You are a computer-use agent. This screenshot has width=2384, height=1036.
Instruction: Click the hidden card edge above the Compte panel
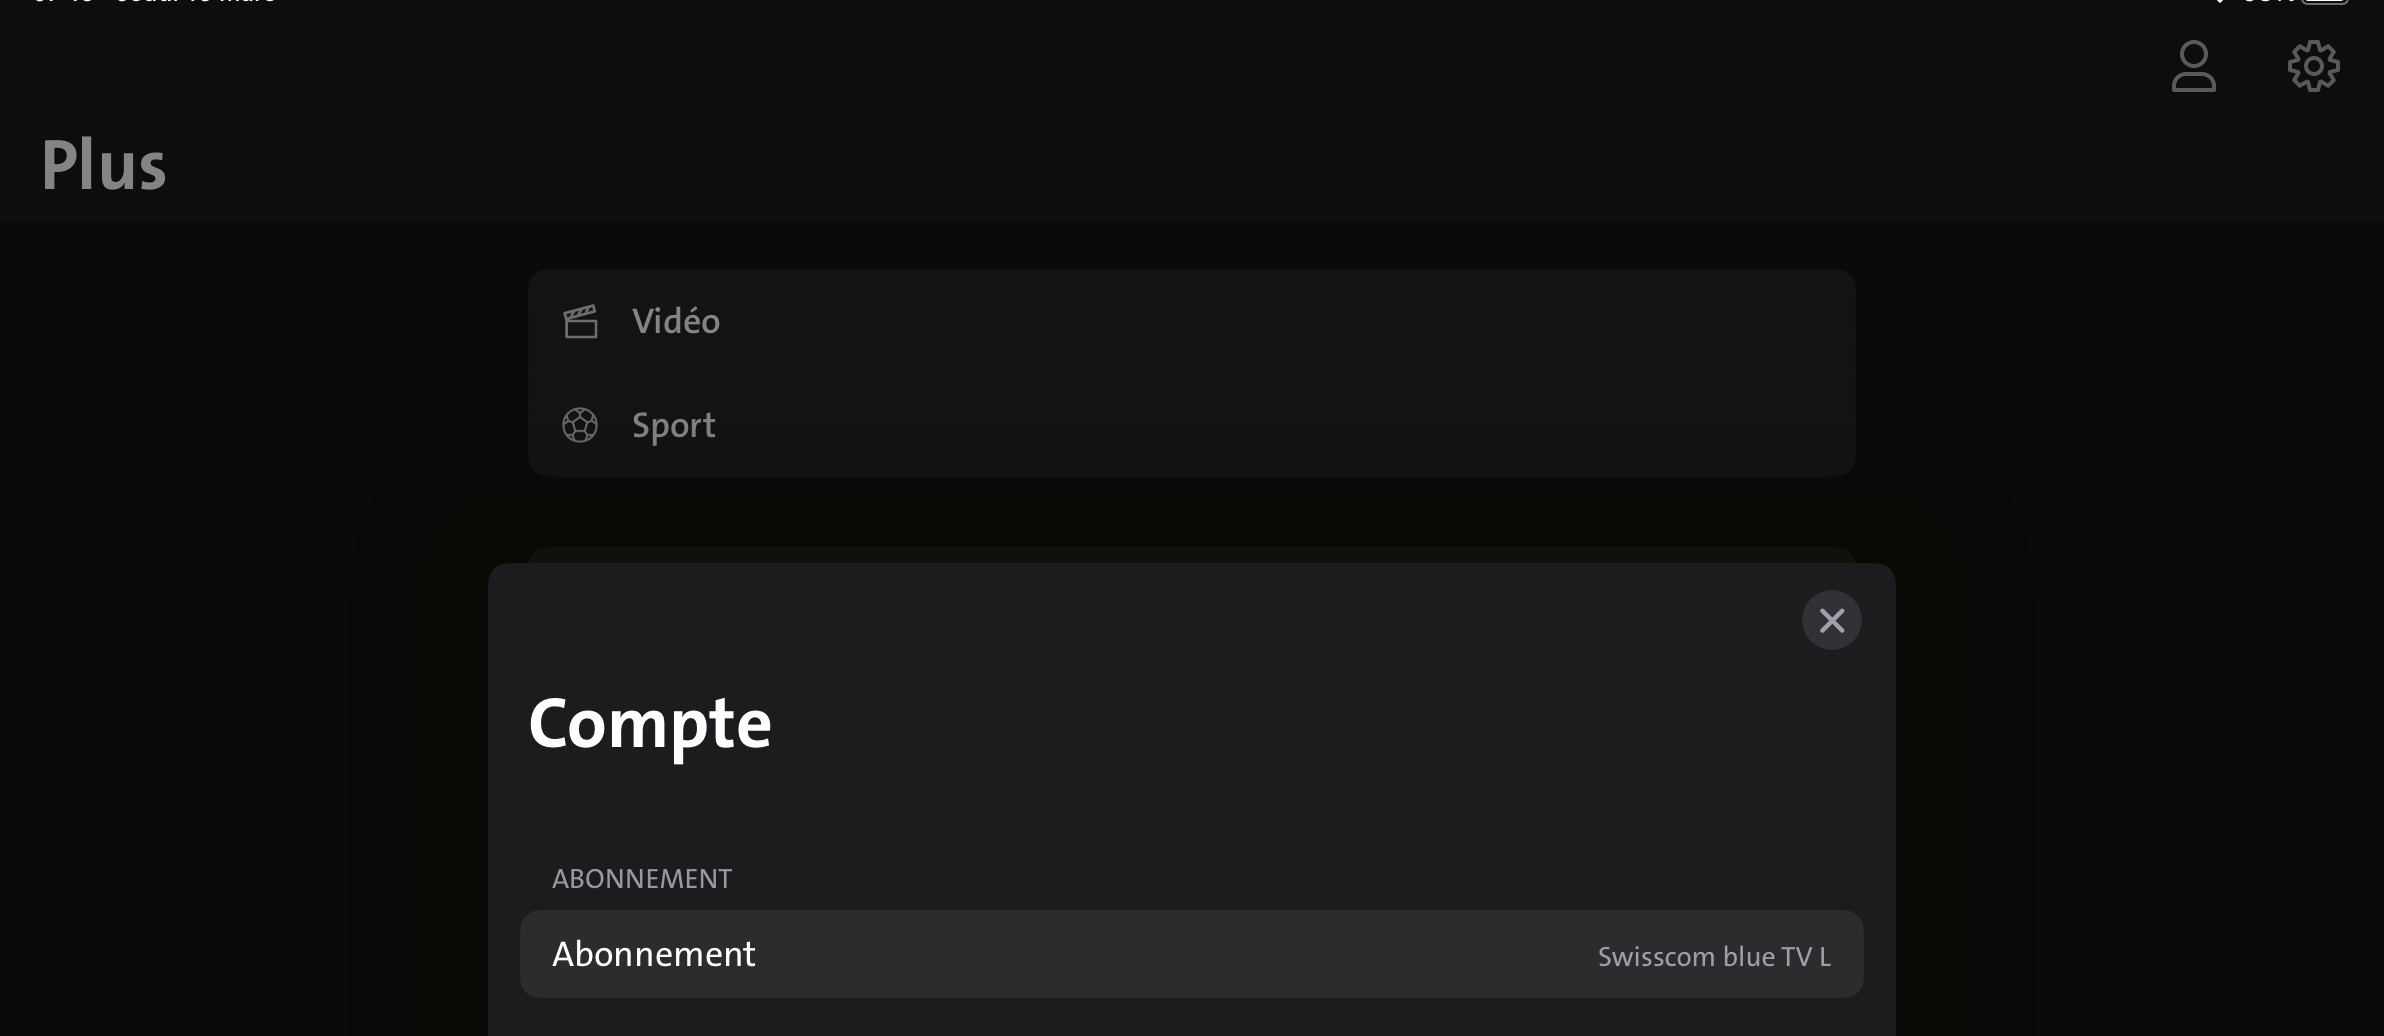click(x=1190, y=554)
